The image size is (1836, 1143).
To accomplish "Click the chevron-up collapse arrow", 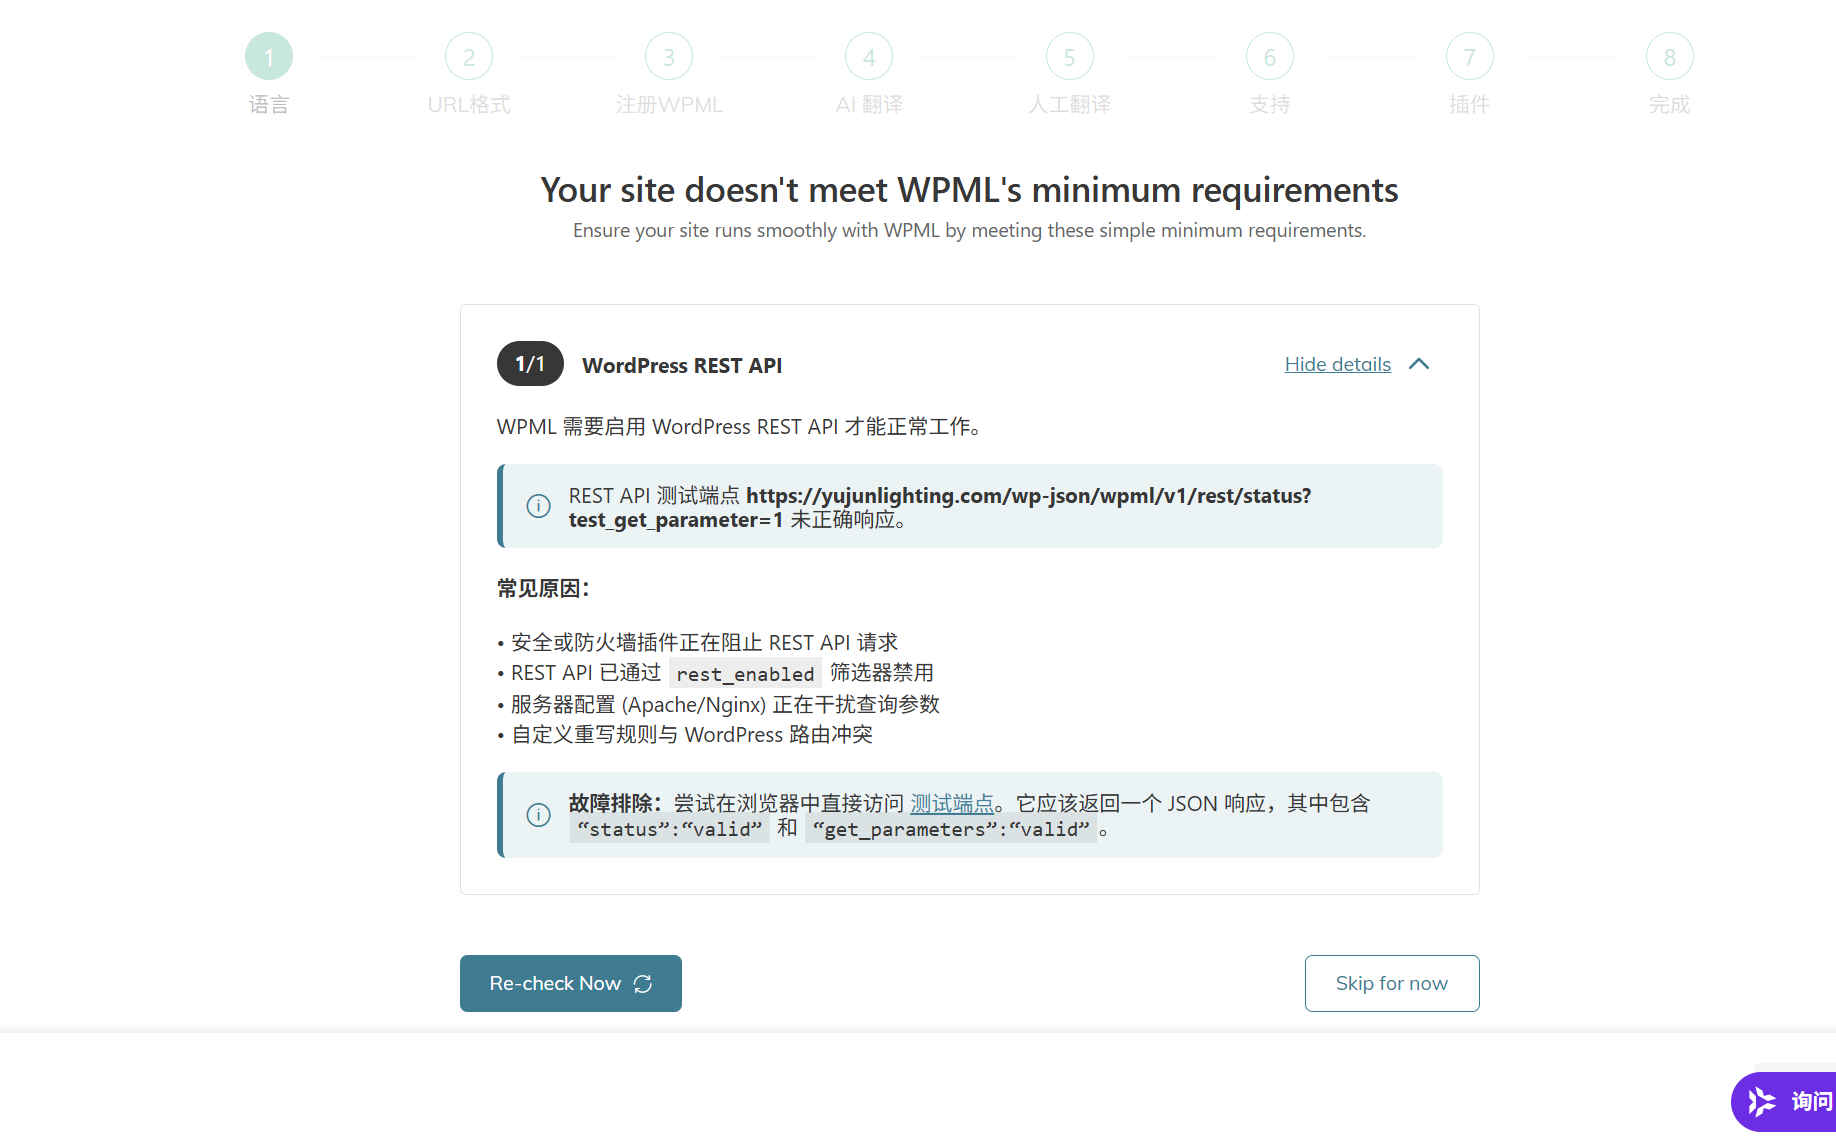I will [1419, 364].
